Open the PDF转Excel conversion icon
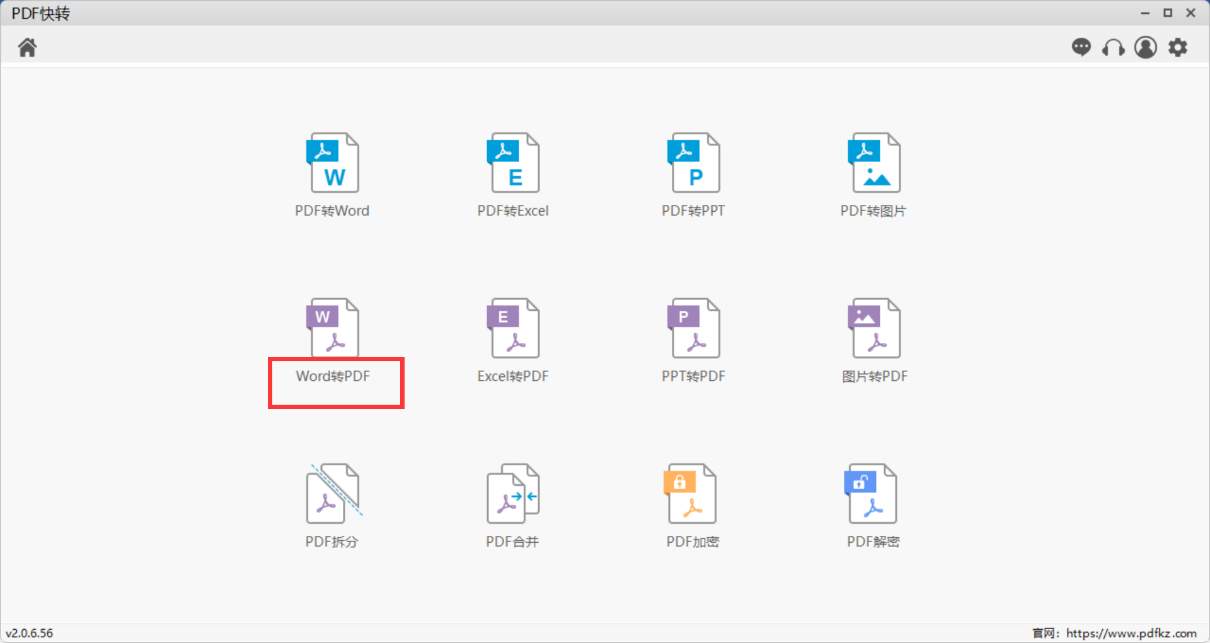The image size is (1210, 643). tap(513, 163)
